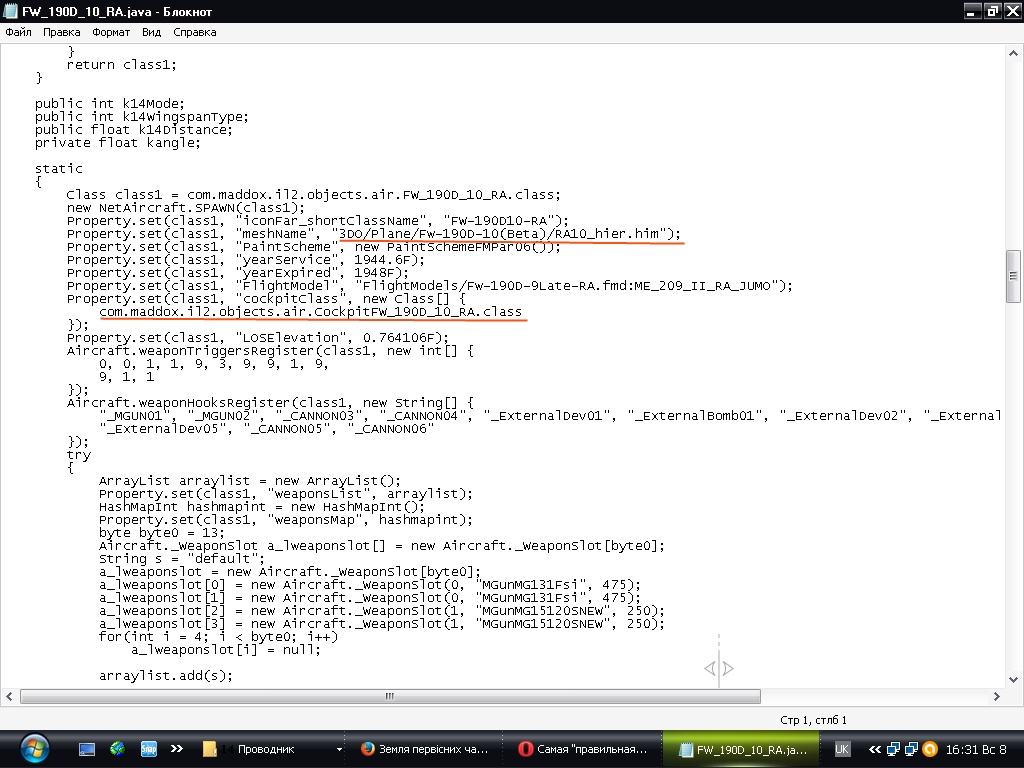
Task: Click the CockpitFW_190D_10_RA.class line
Action: coord(311,312)
